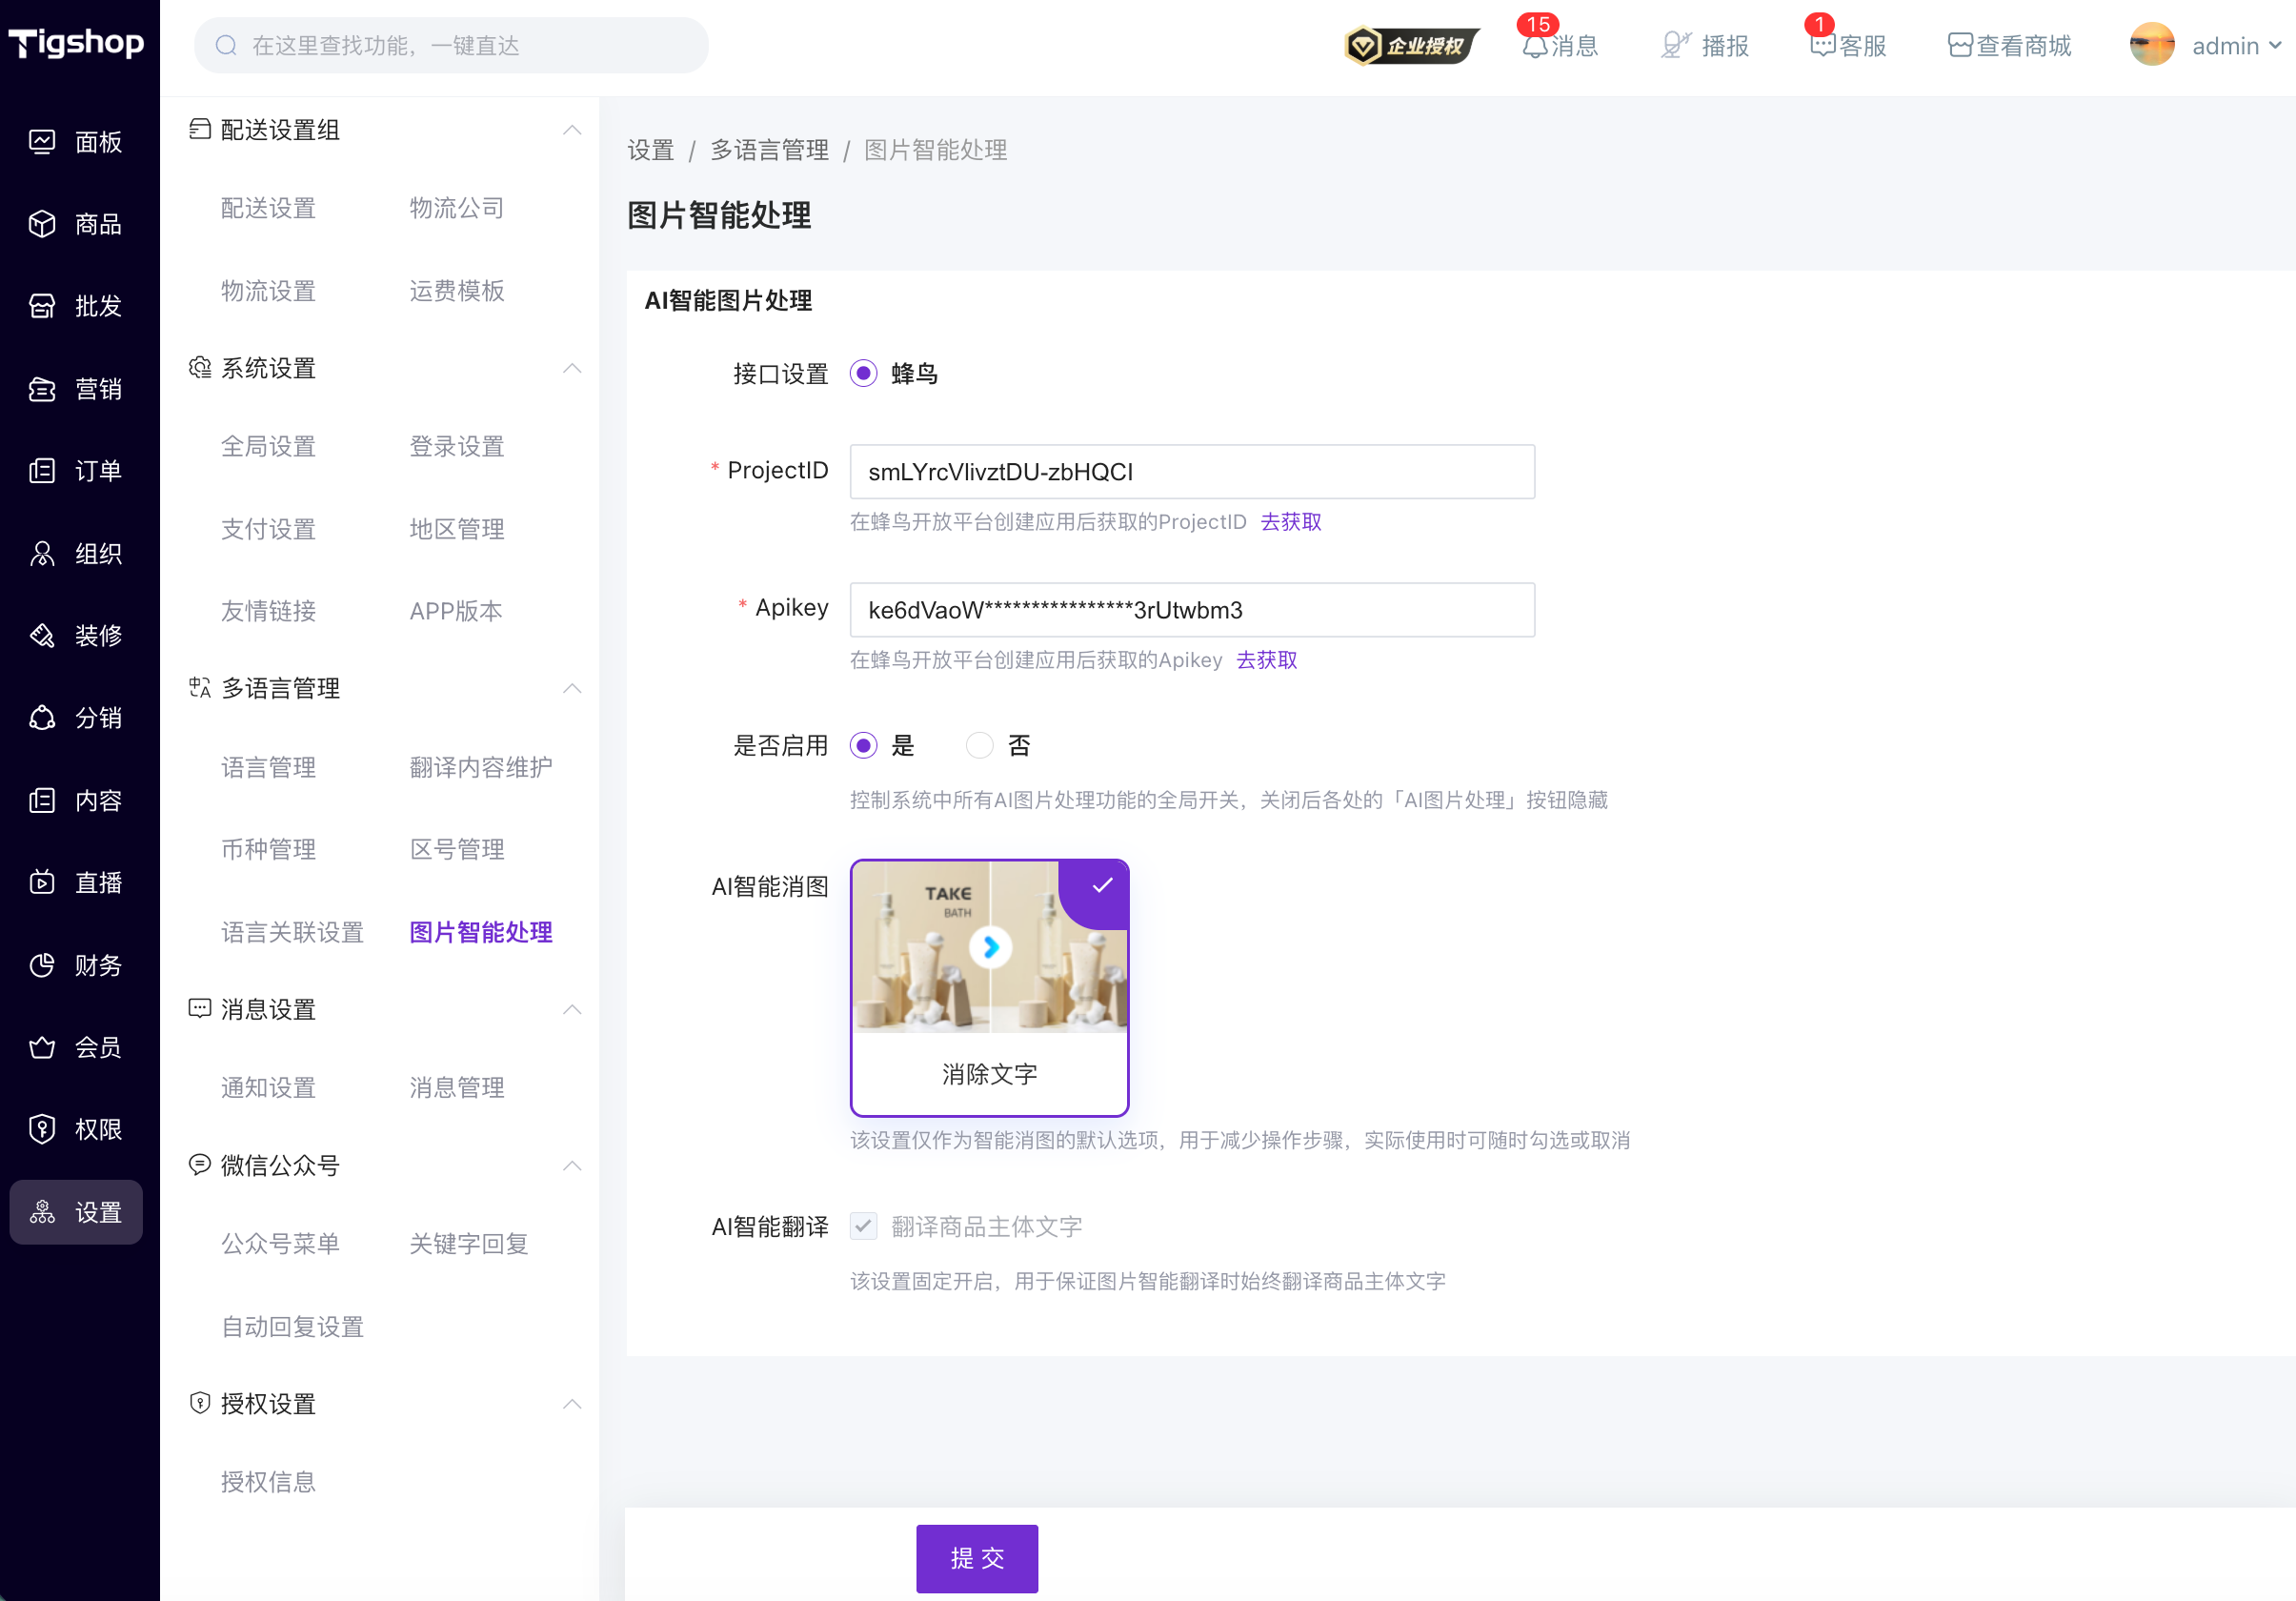Open the 消息 notifications bell
The width and height of the screenshot is (2296, 1601).
1535,46
